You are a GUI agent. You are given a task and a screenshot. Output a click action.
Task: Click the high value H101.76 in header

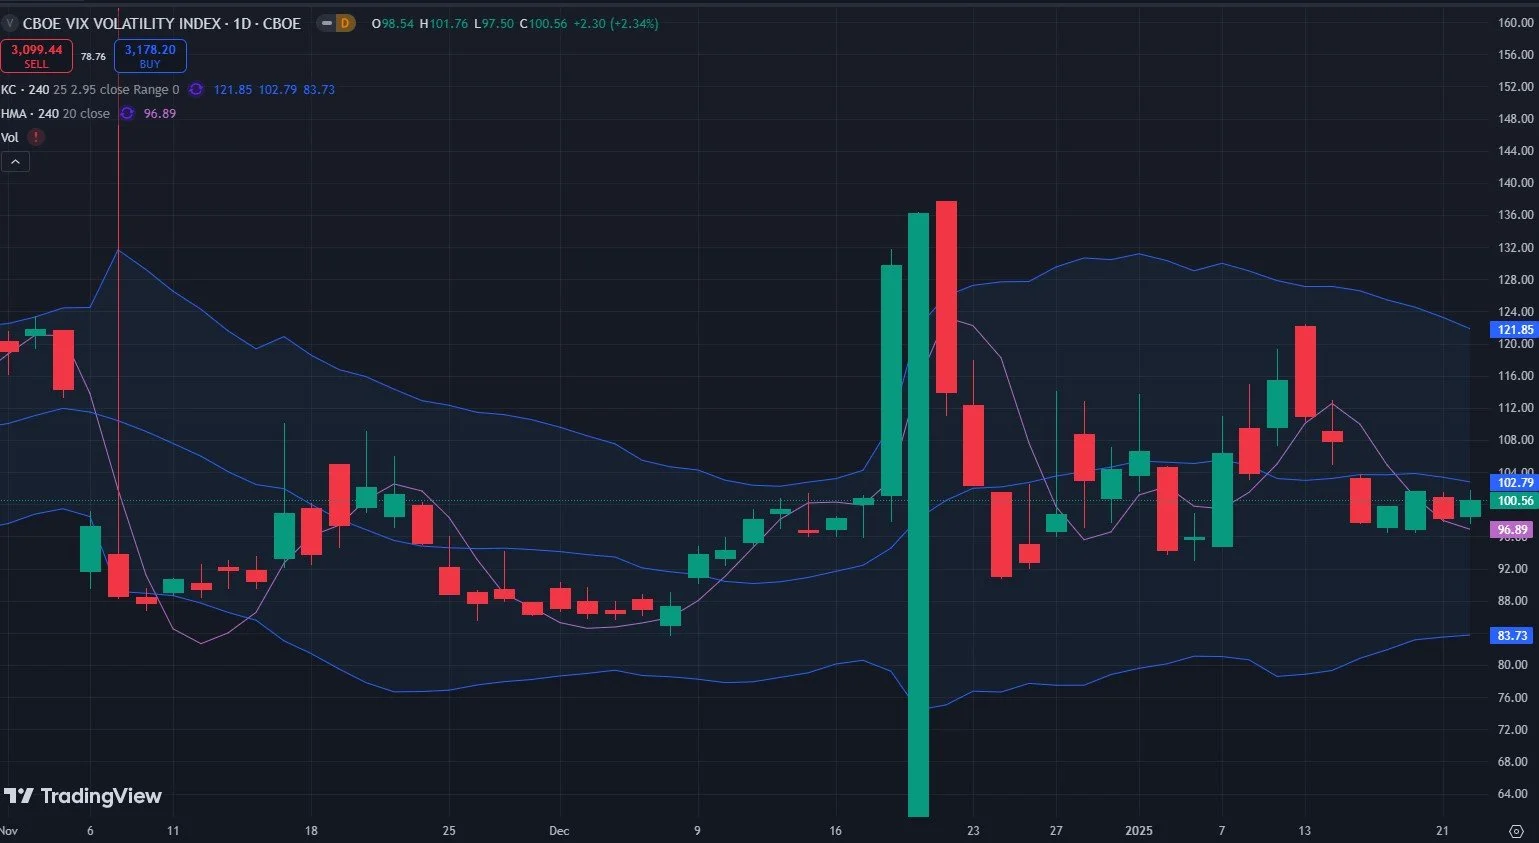coord(444,23)
